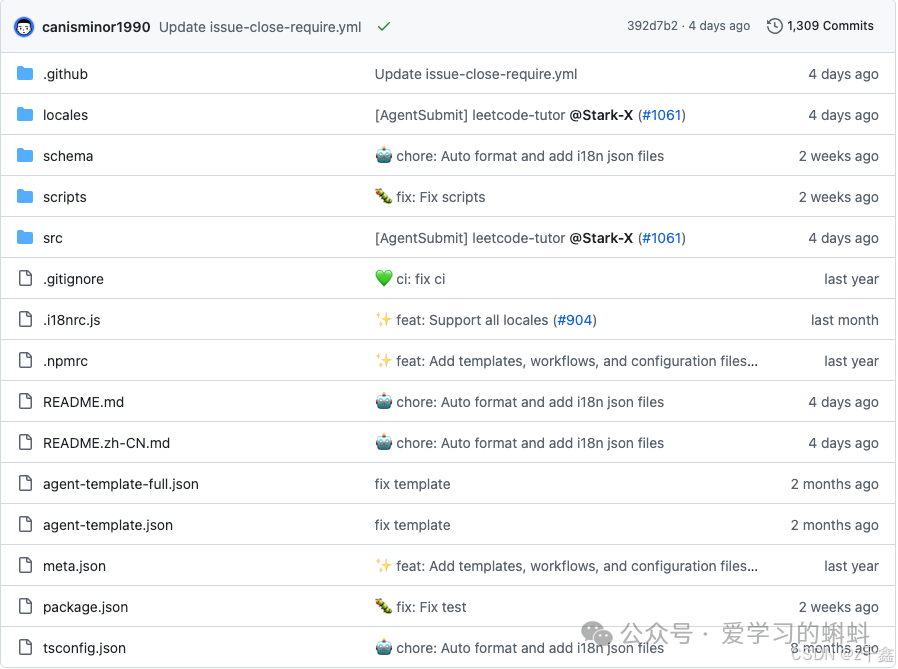Screen dimensions: 898x669
Task: Click the src folder icon
Action: [24, 238]
